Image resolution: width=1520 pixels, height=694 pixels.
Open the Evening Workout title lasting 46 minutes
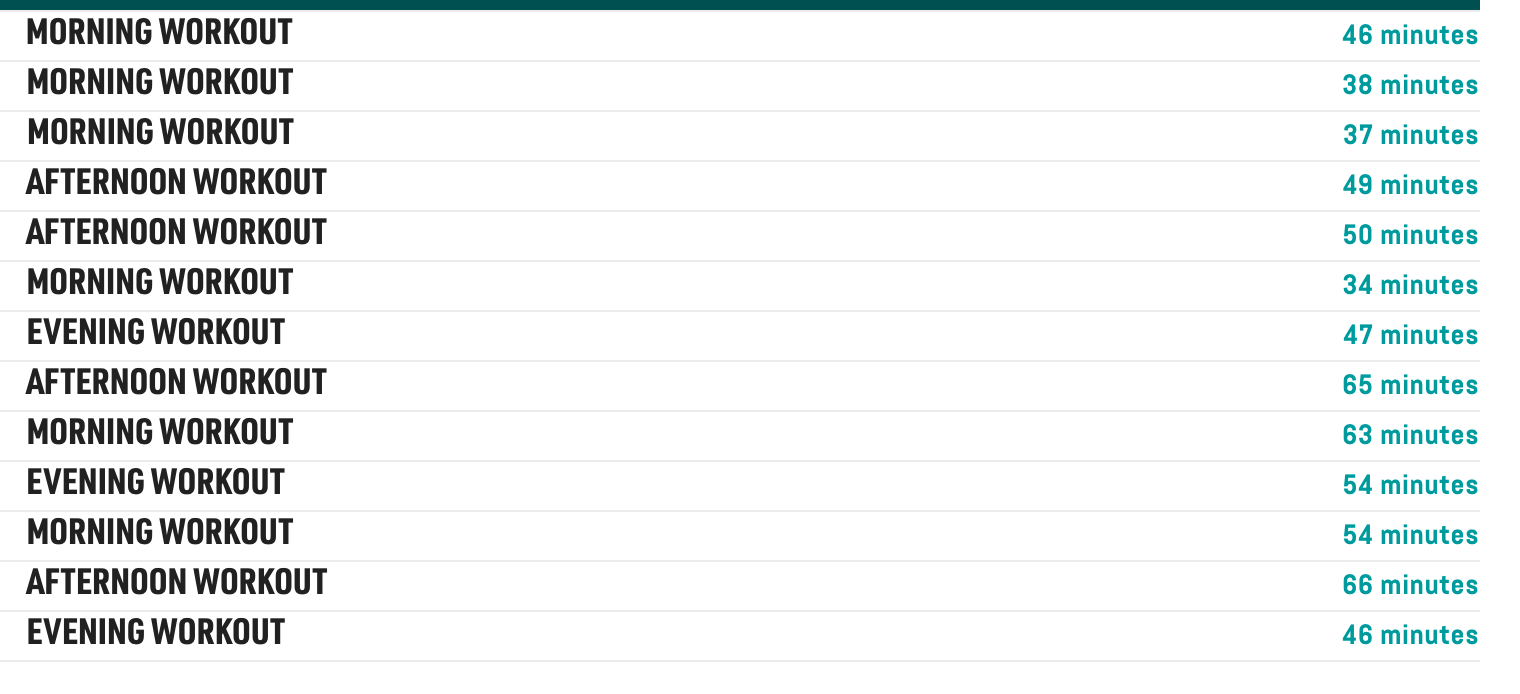pos(156,633)
